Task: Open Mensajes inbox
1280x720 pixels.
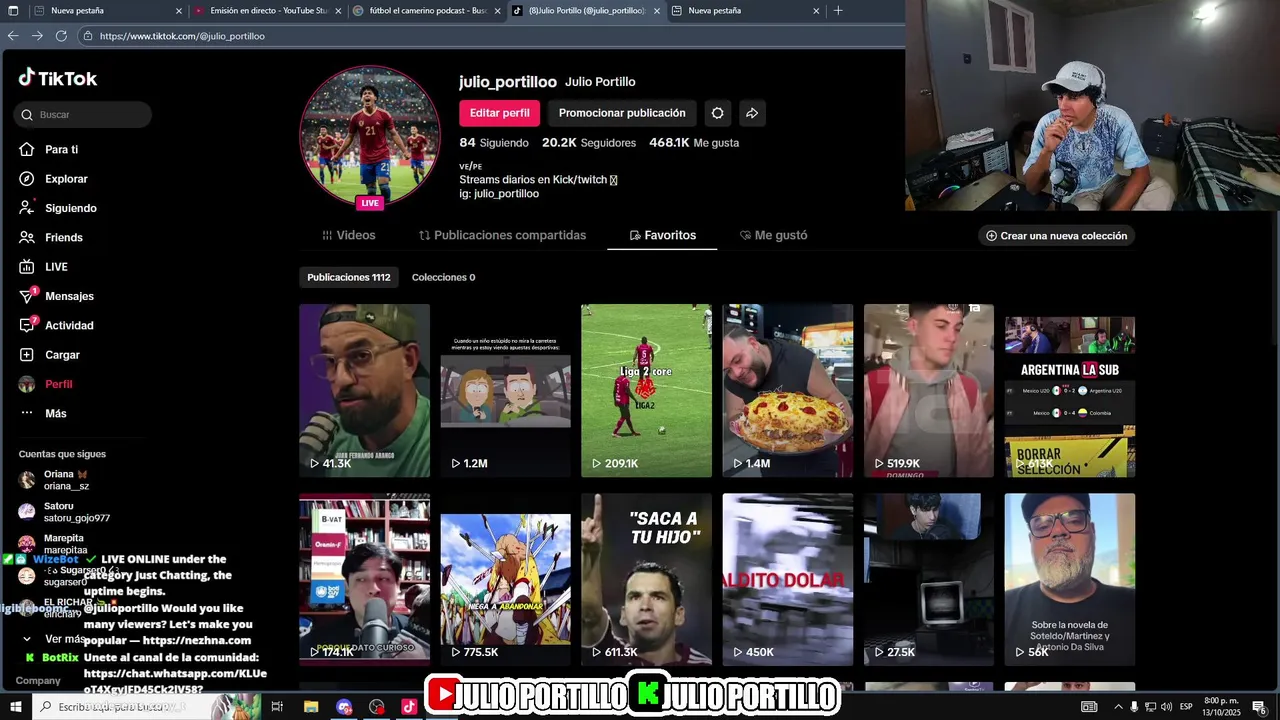Action: click(x=69, y=296)
